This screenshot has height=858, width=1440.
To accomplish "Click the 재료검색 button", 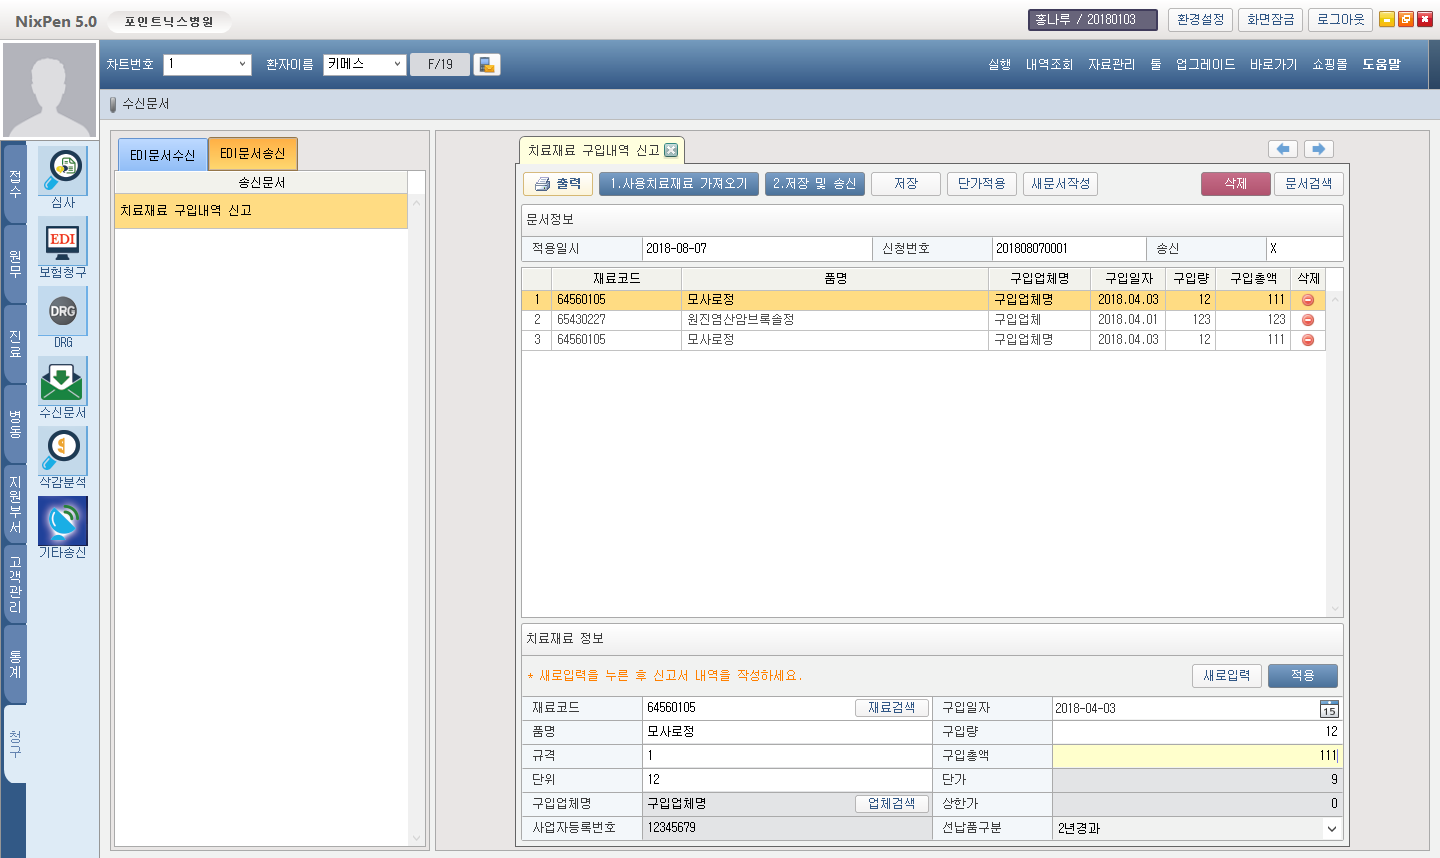I will pyautogui.click(x=891, y=708).
